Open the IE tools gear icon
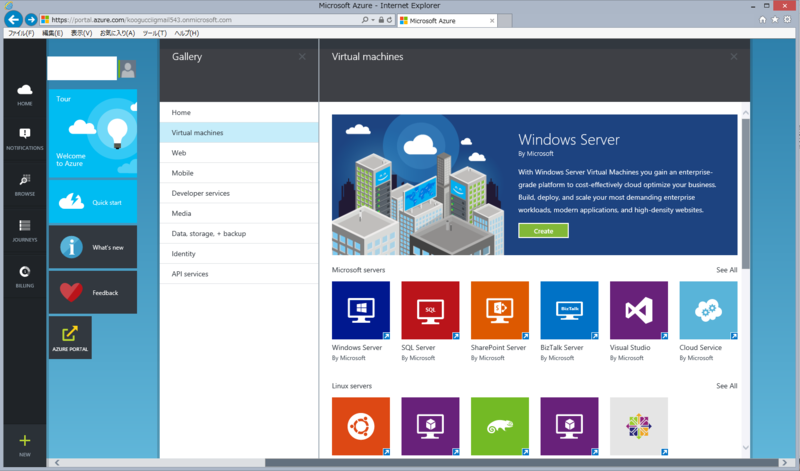Viewport: 800px width, 471px height. coord(787,19)
